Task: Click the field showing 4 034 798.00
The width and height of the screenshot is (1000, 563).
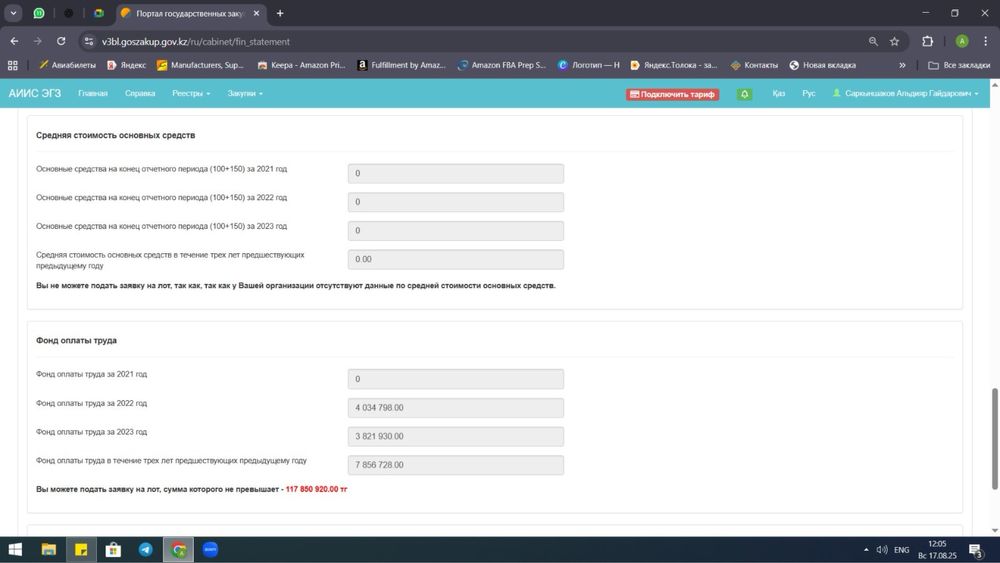Action: pyautogui.click(x=455, y=407)
